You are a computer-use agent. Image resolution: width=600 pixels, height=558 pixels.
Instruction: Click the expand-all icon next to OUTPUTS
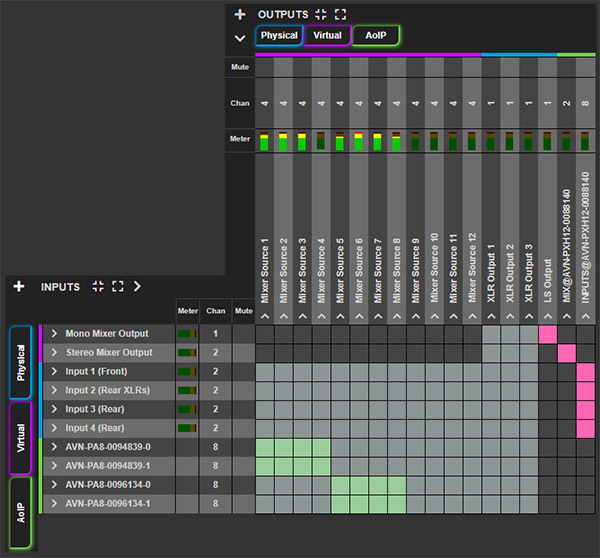click(341, 14)
